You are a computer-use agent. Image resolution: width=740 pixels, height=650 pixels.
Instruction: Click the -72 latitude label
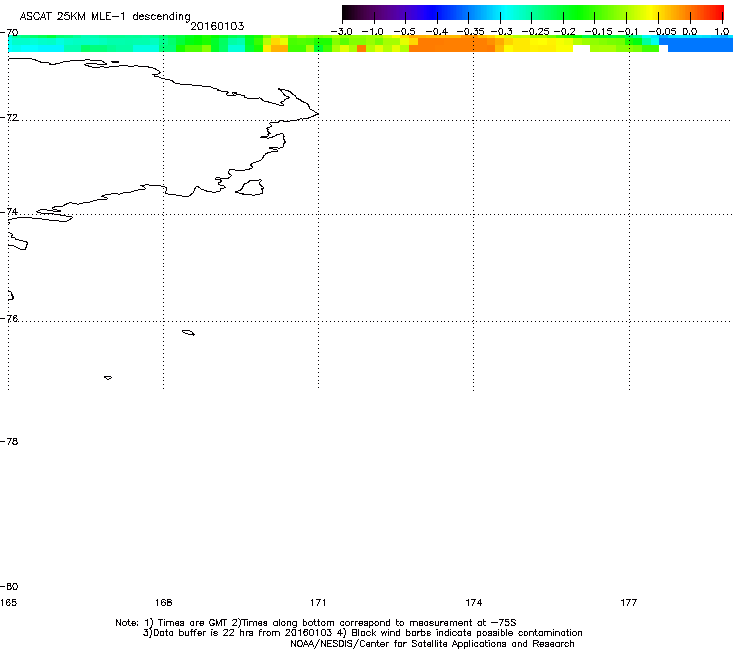[9, 117]
